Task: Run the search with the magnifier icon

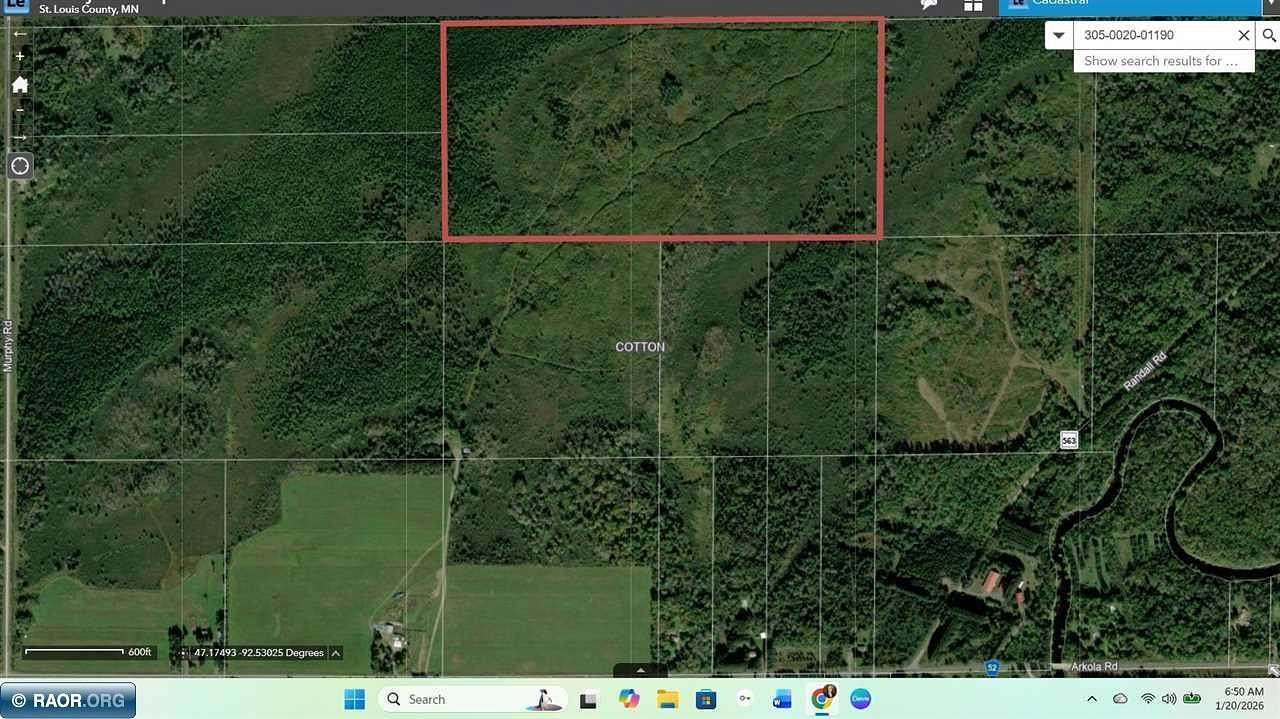Action: (x=1268, y=35)
